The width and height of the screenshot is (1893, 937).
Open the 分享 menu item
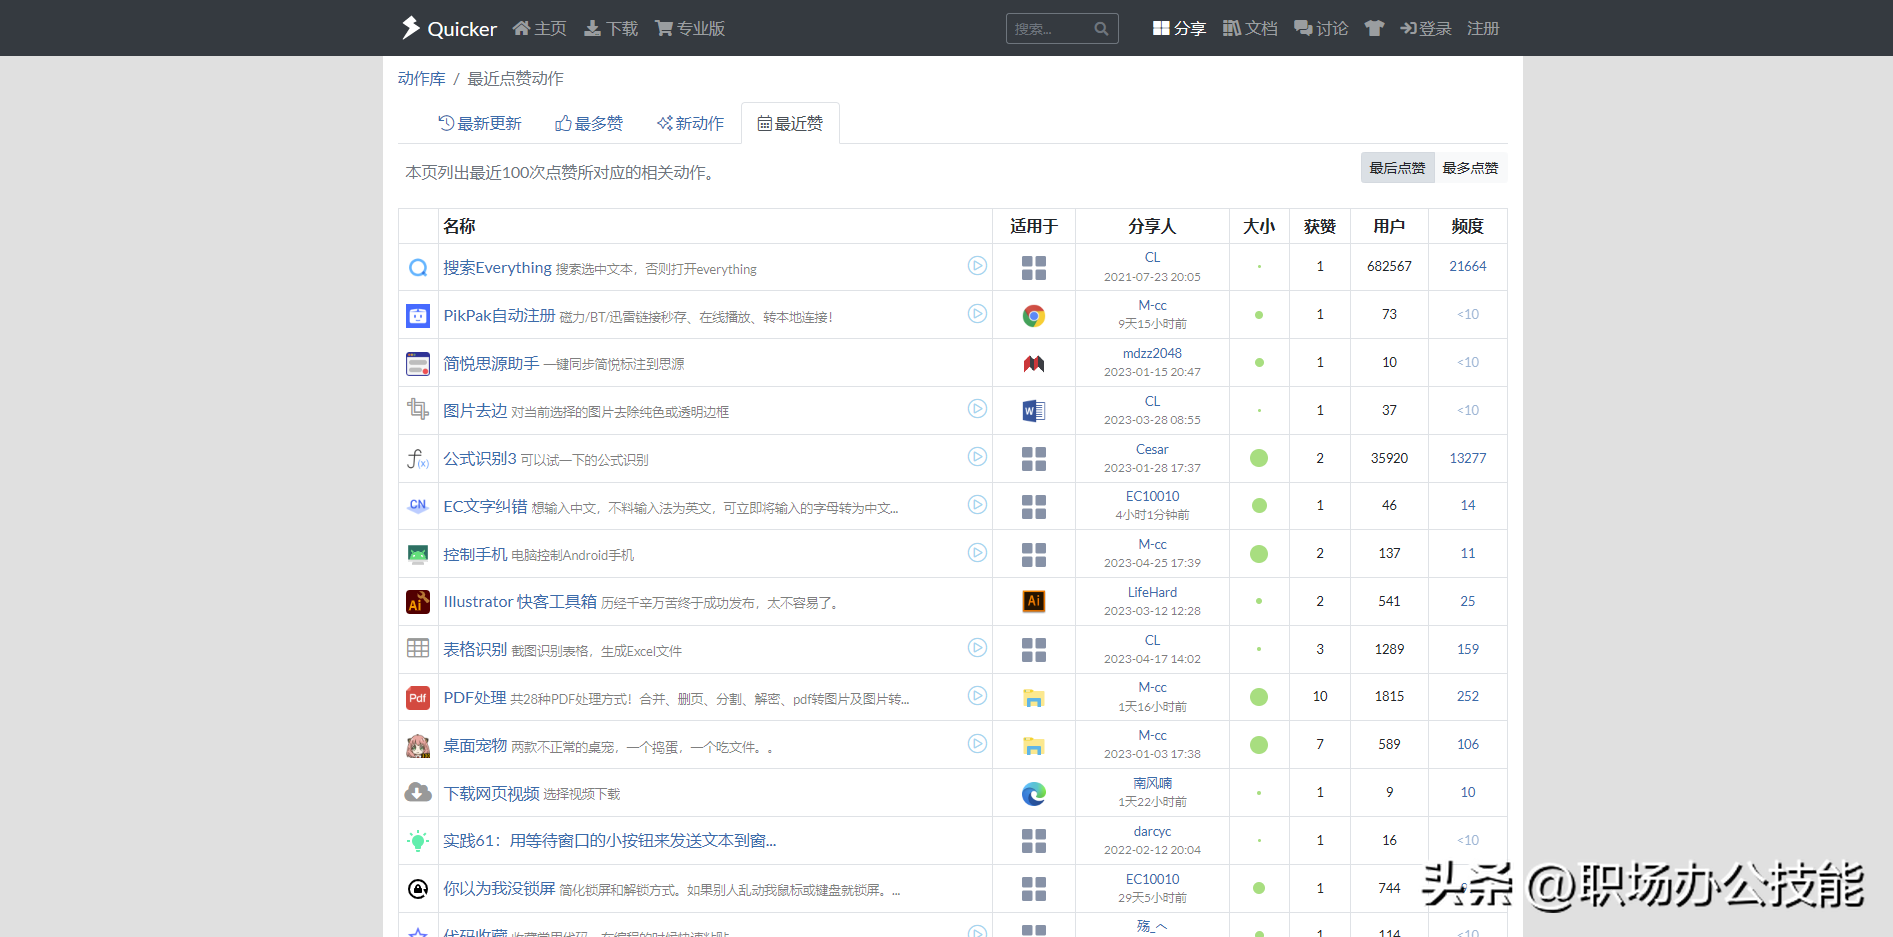pos(1179,28)
